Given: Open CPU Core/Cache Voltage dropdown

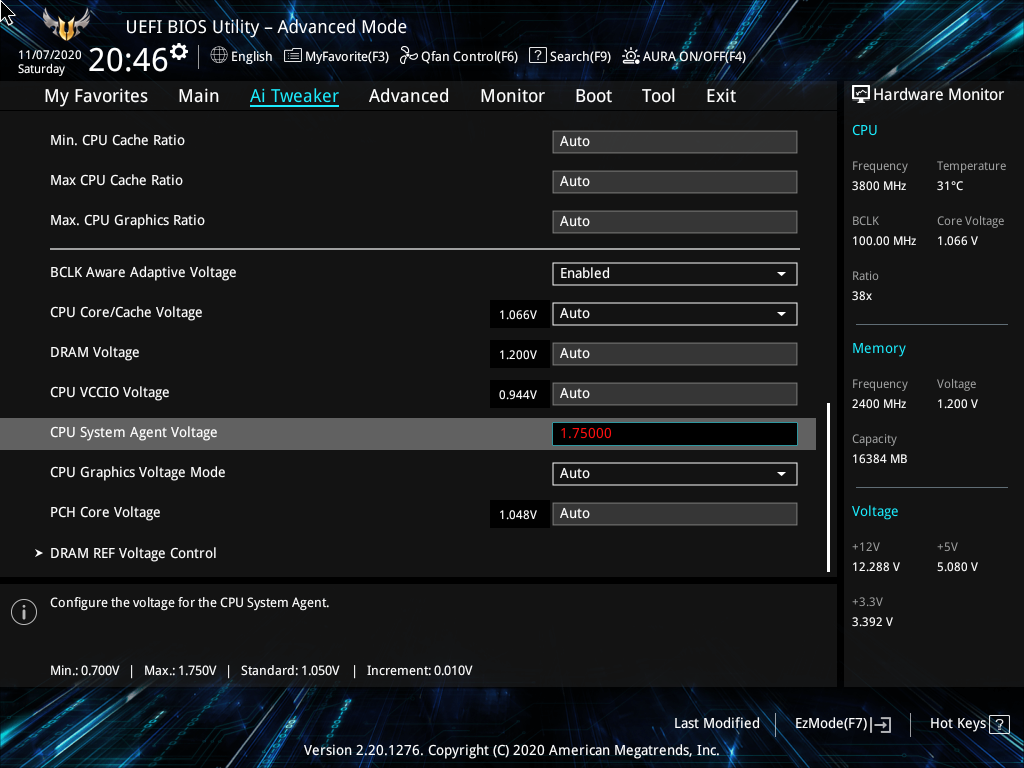Looking at the screenshot, I should tap(675, 313).
